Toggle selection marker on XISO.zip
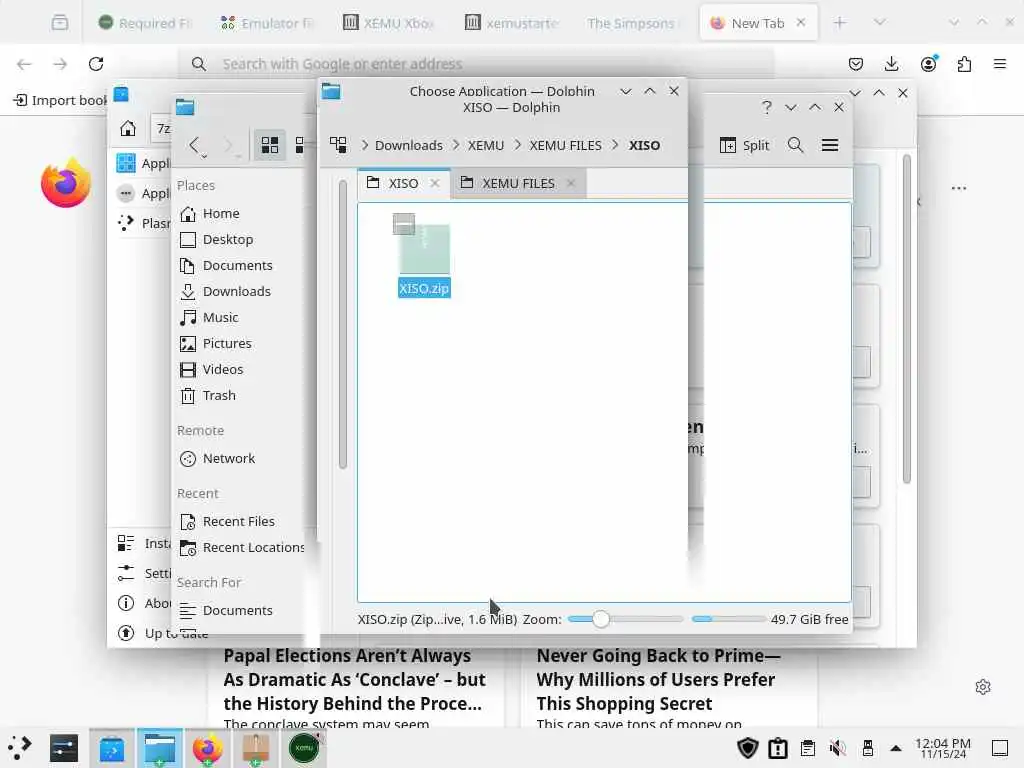The image size is (1024, 768). click(404, 224)
